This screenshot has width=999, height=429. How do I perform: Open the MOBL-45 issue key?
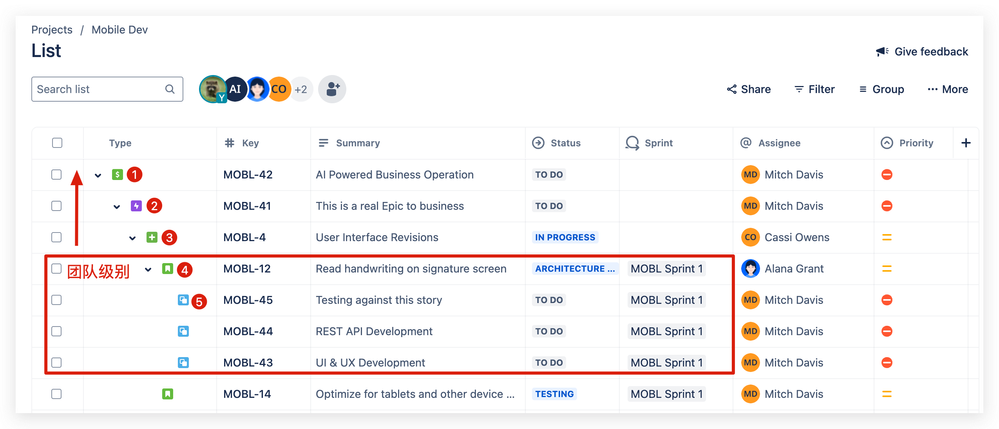[248, 300]
